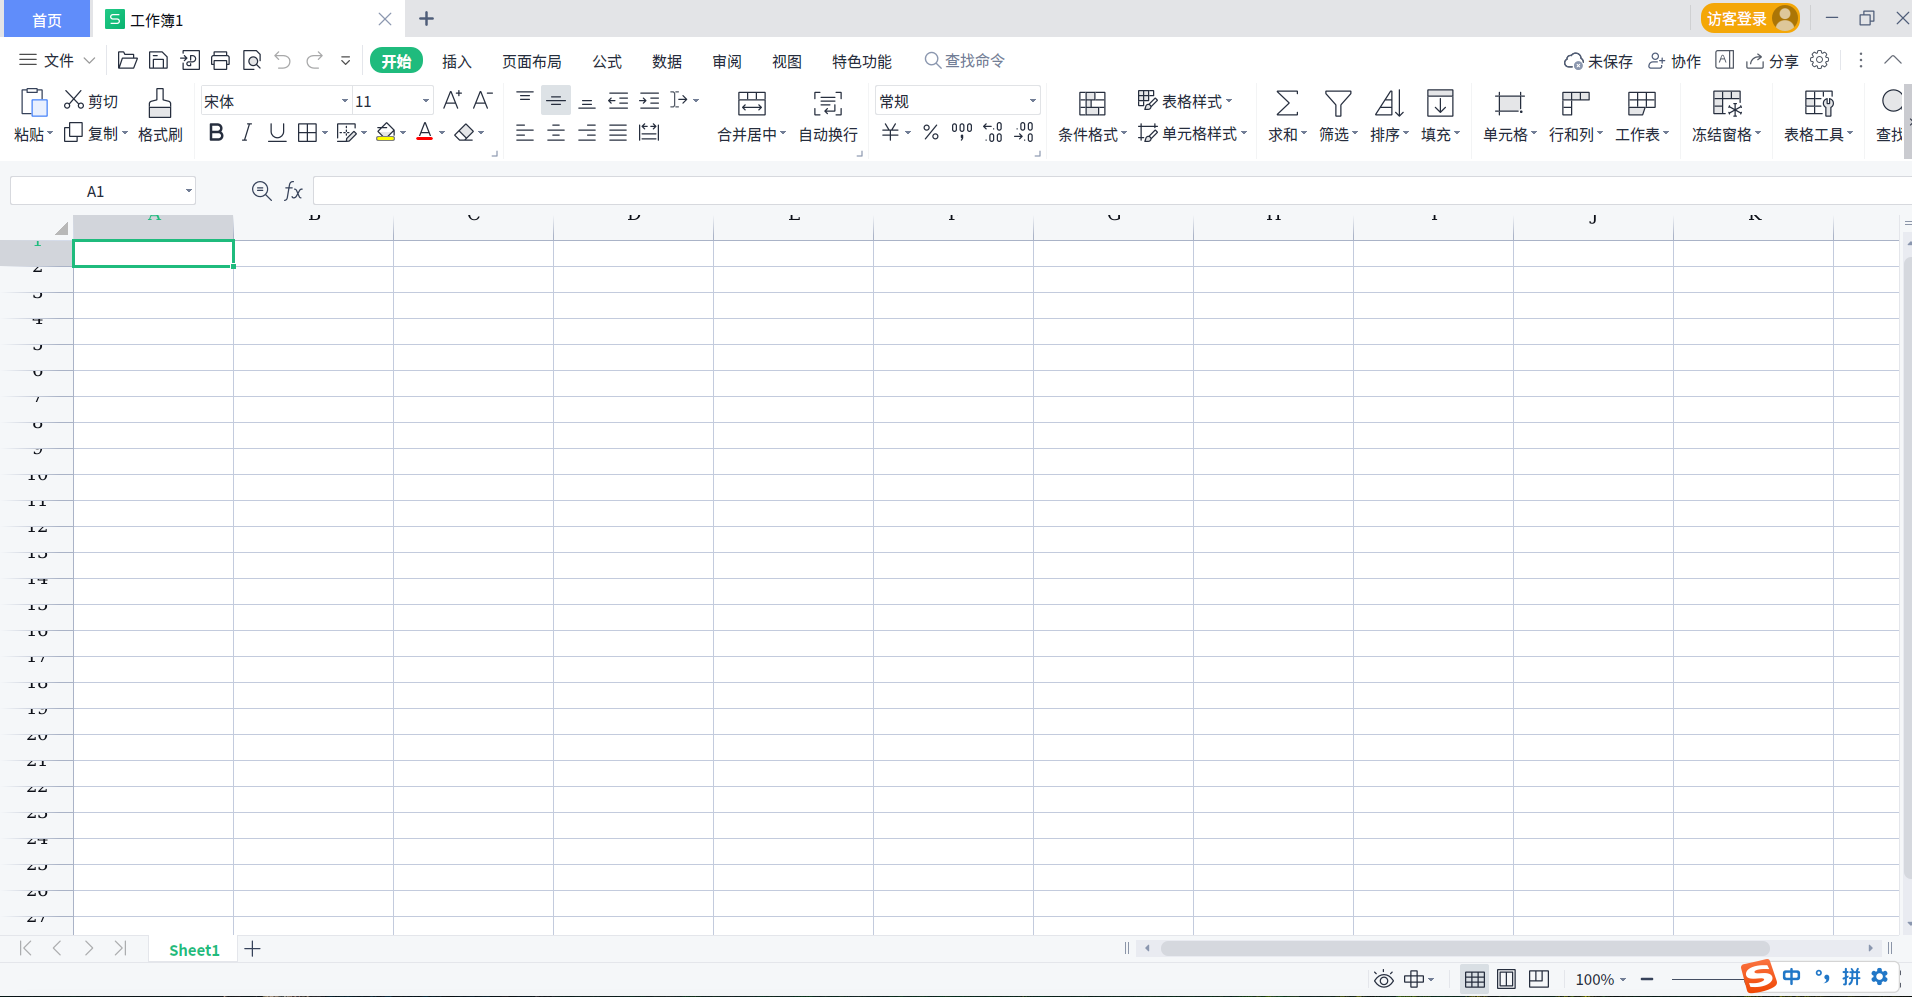The image size is (1912, 997).
Task: Toggle underline formatting
Action: (x=276, y=132)
